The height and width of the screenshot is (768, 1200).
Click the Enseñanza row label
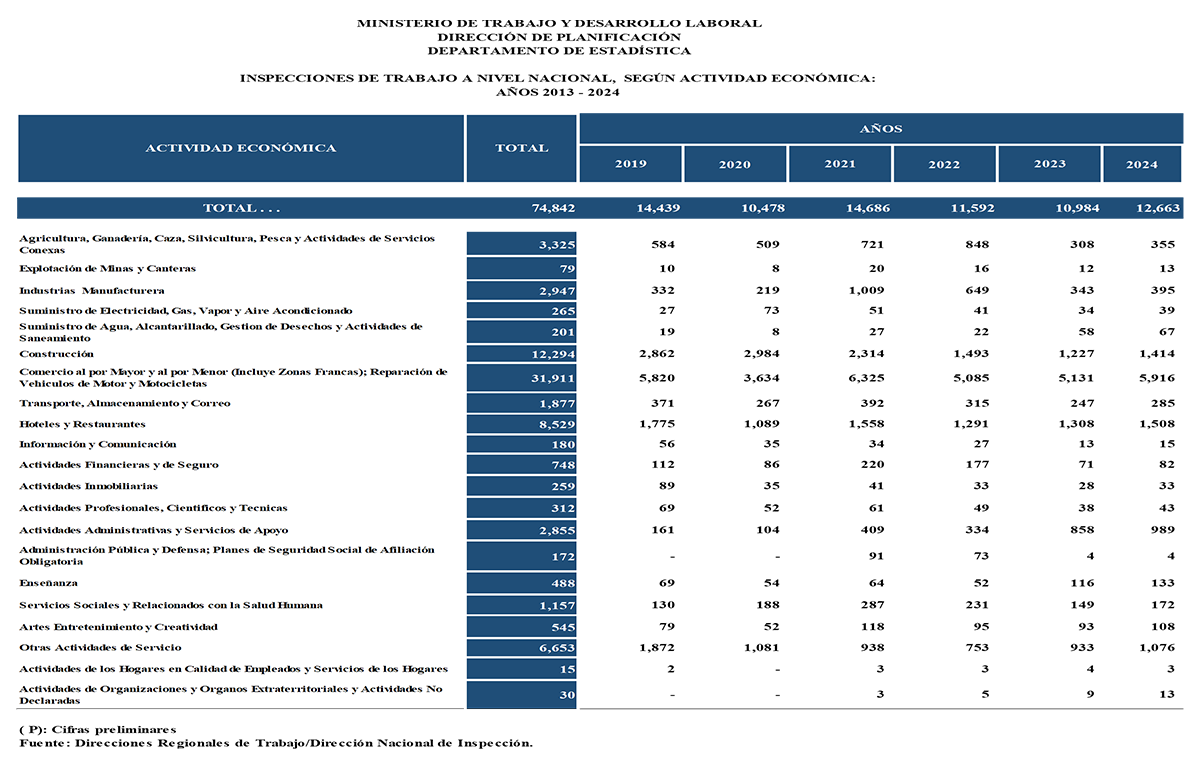[48, 582]
